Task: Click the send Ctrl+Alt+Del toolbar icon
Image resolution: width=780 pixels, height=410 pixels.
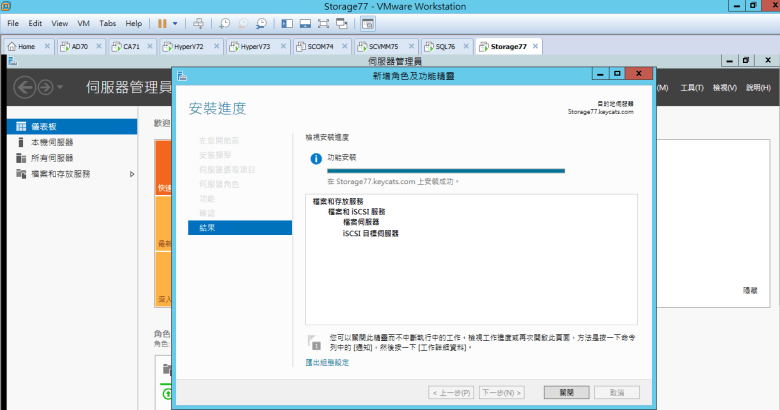Action: (x=198, y=22)
